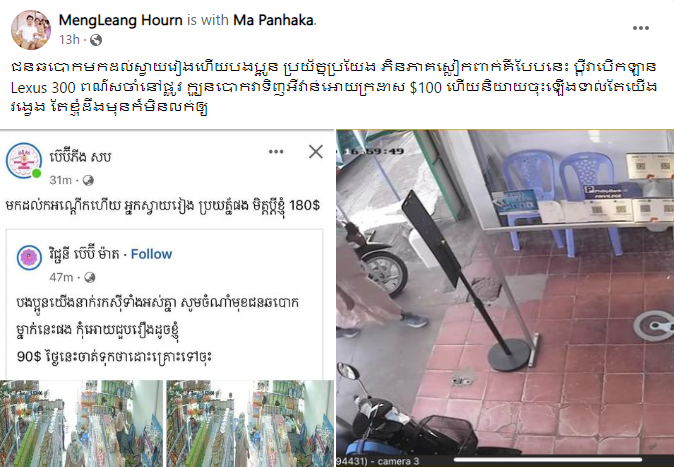Close the embedded post with the X button
Image resolution: width=674 pixels, height=467 pixels.
point(316,151)
